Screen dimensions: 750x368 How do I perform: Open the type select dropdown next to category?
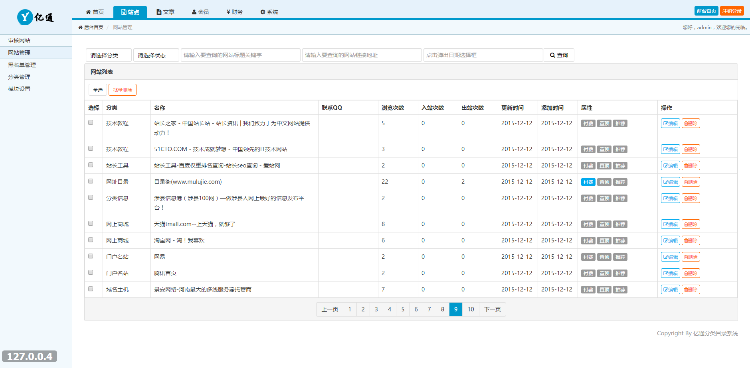pos(156,55)
